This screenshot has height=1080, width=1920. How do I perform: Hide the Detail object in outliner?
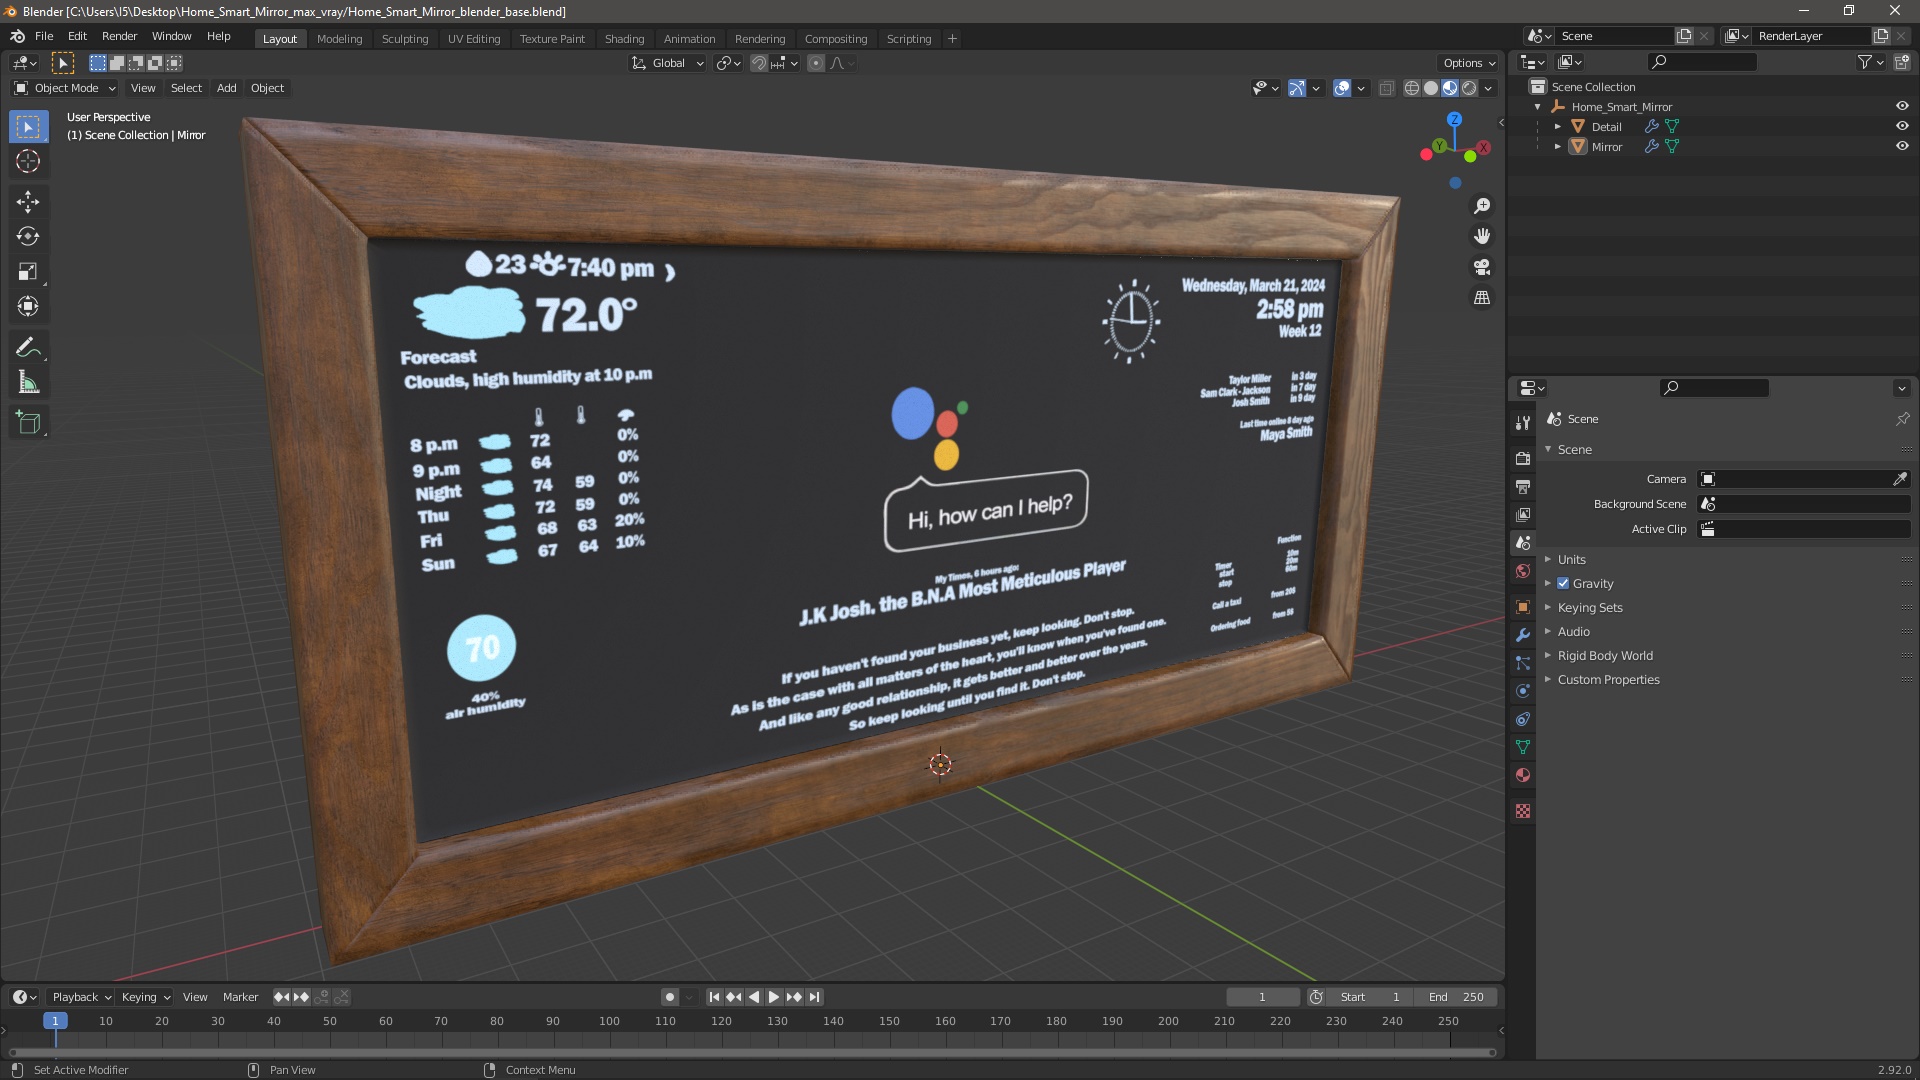(1902, 126)
